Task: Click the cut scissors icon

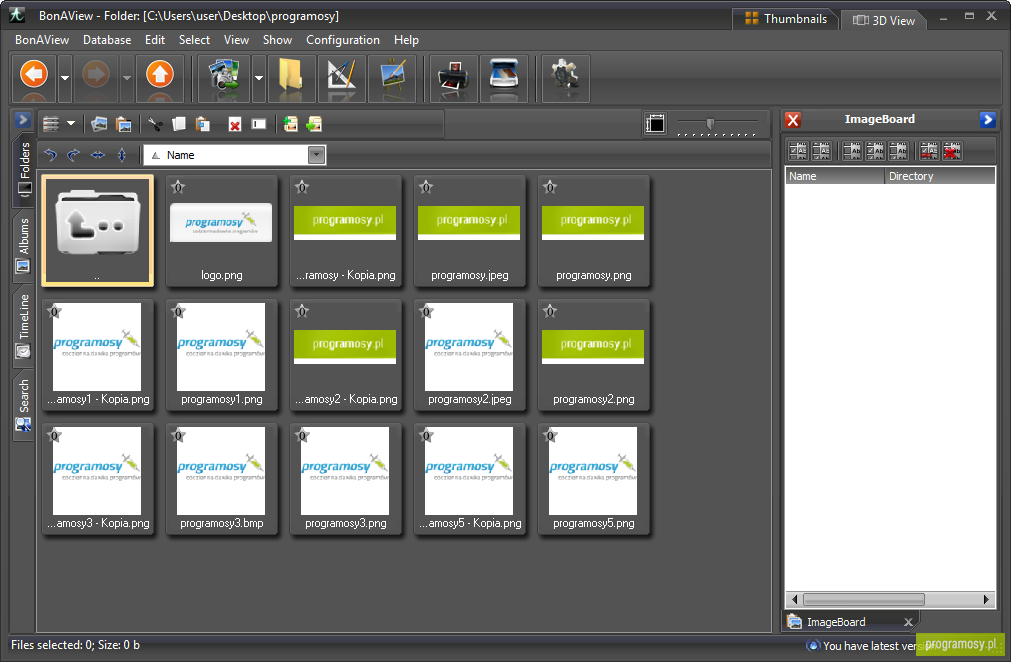Action: tap(155, 124)
